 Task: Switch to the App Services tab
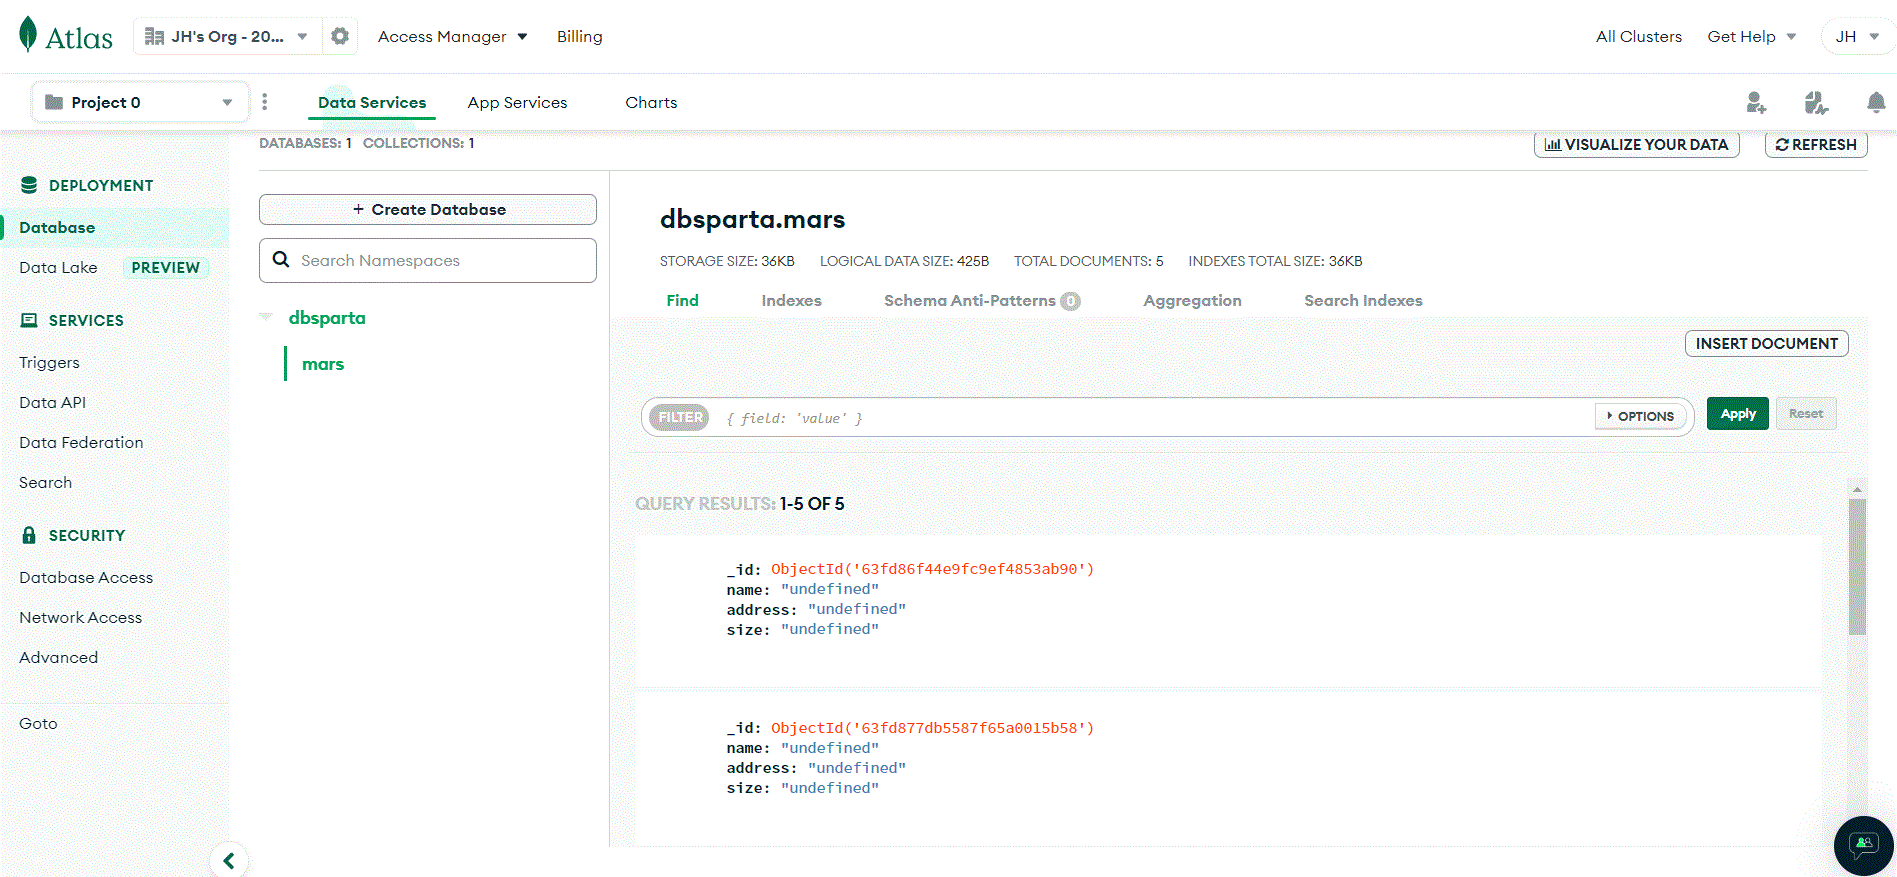pyautogui.click(x=517, y=102)
